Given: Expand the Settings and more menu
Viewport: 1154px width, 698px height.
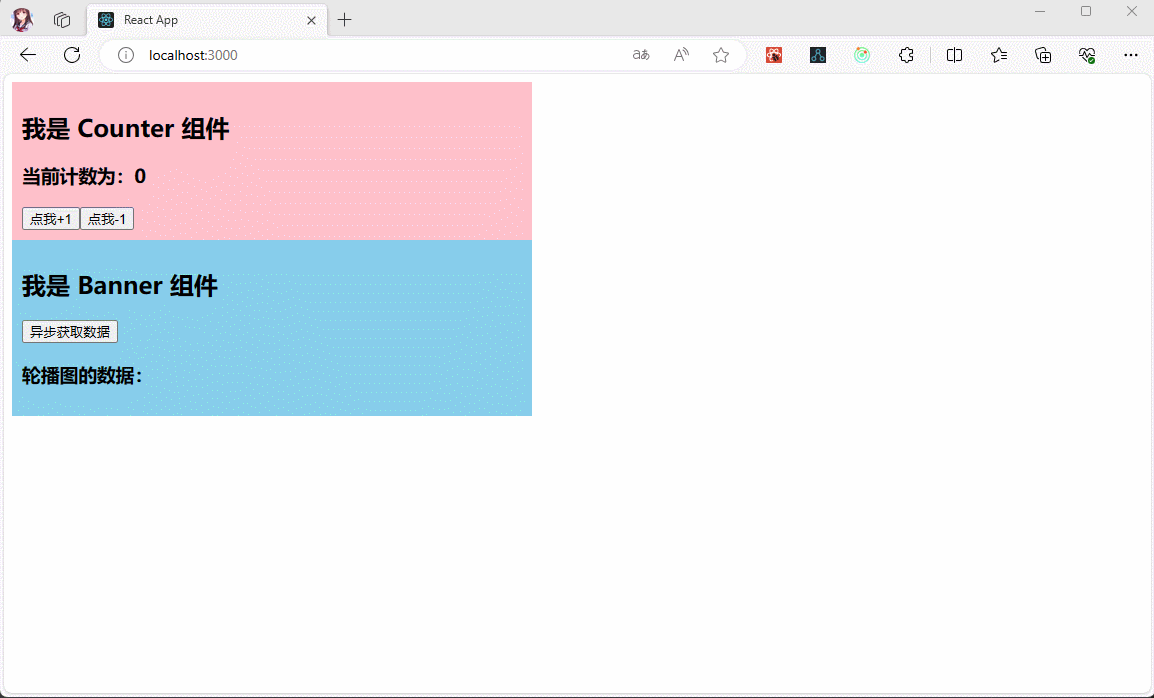Looking at the screenshot, I should 1131,55.
